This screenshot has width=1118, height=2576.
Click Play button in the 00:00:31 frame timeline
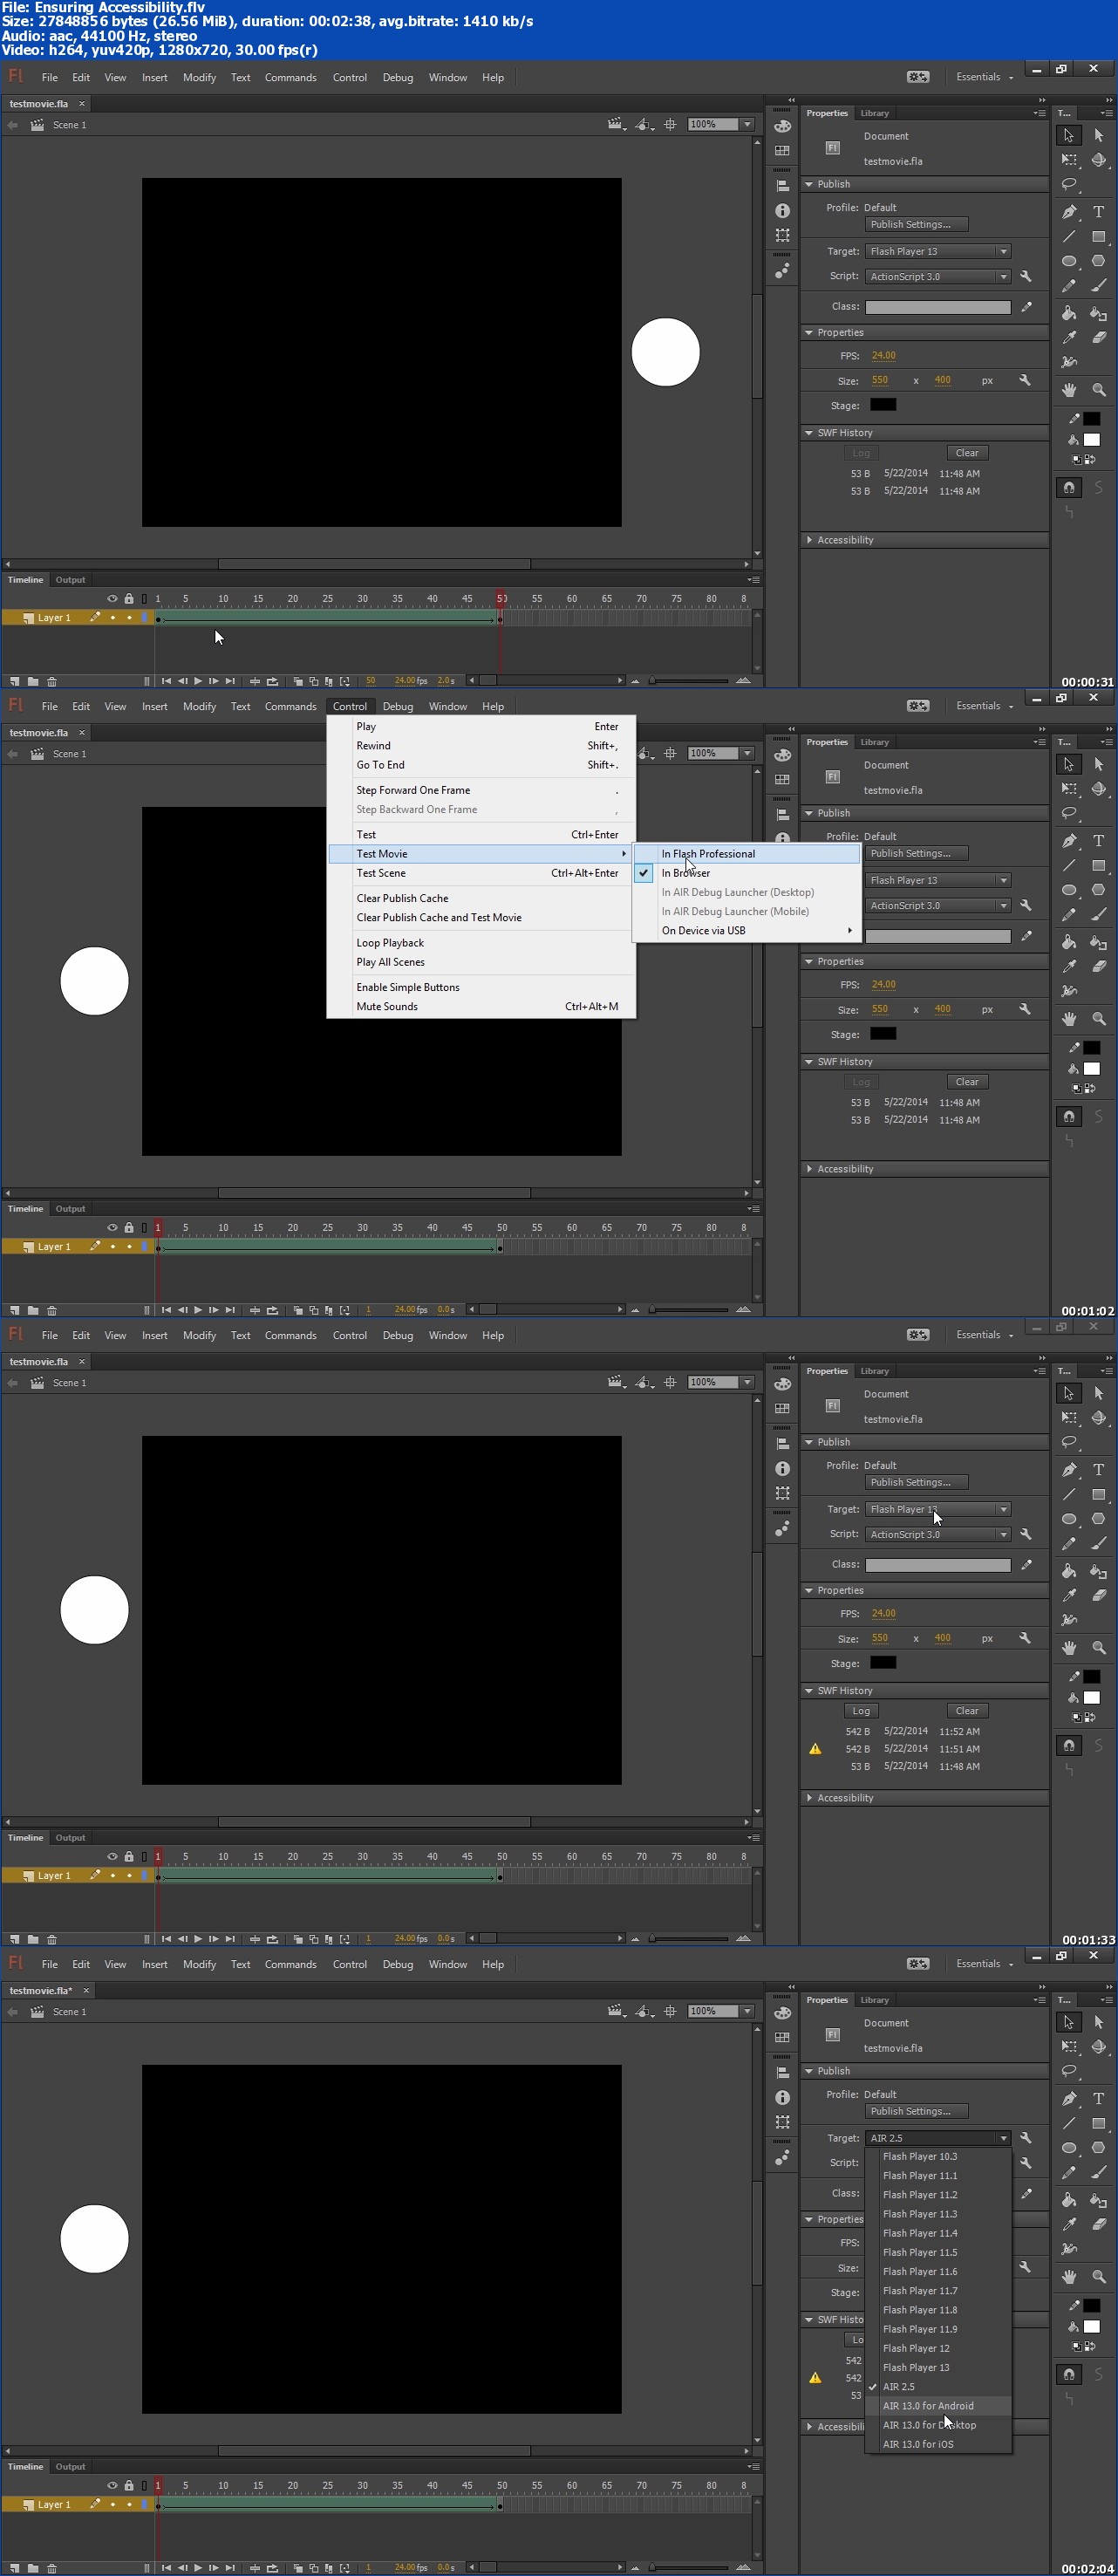pyautogui.click(x=198, y=681)
